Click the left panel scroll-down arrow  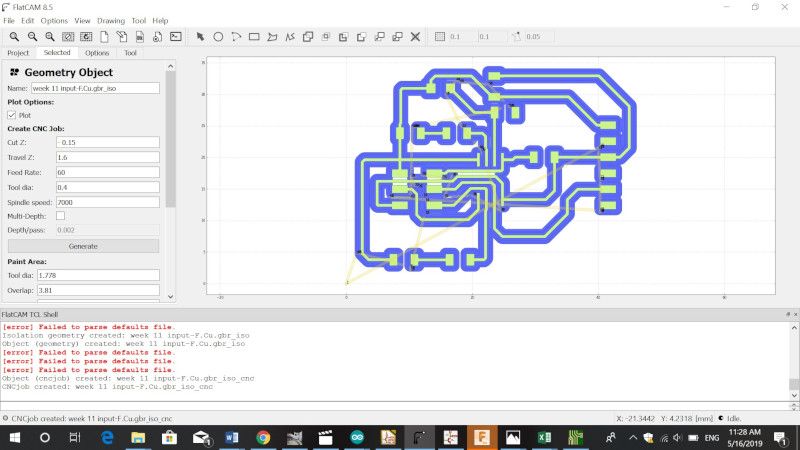coord(170,296)
